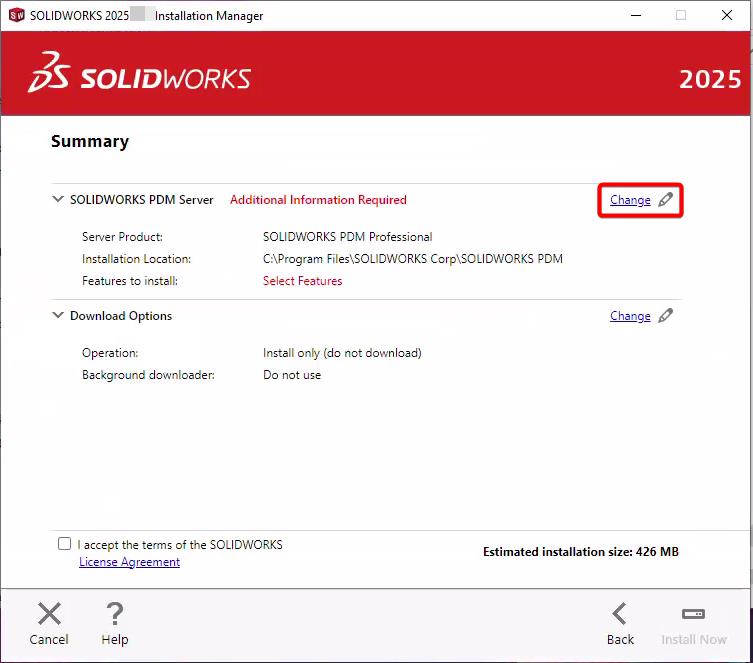
Task: Click Select Features red text
Action: tap(303, 281)
